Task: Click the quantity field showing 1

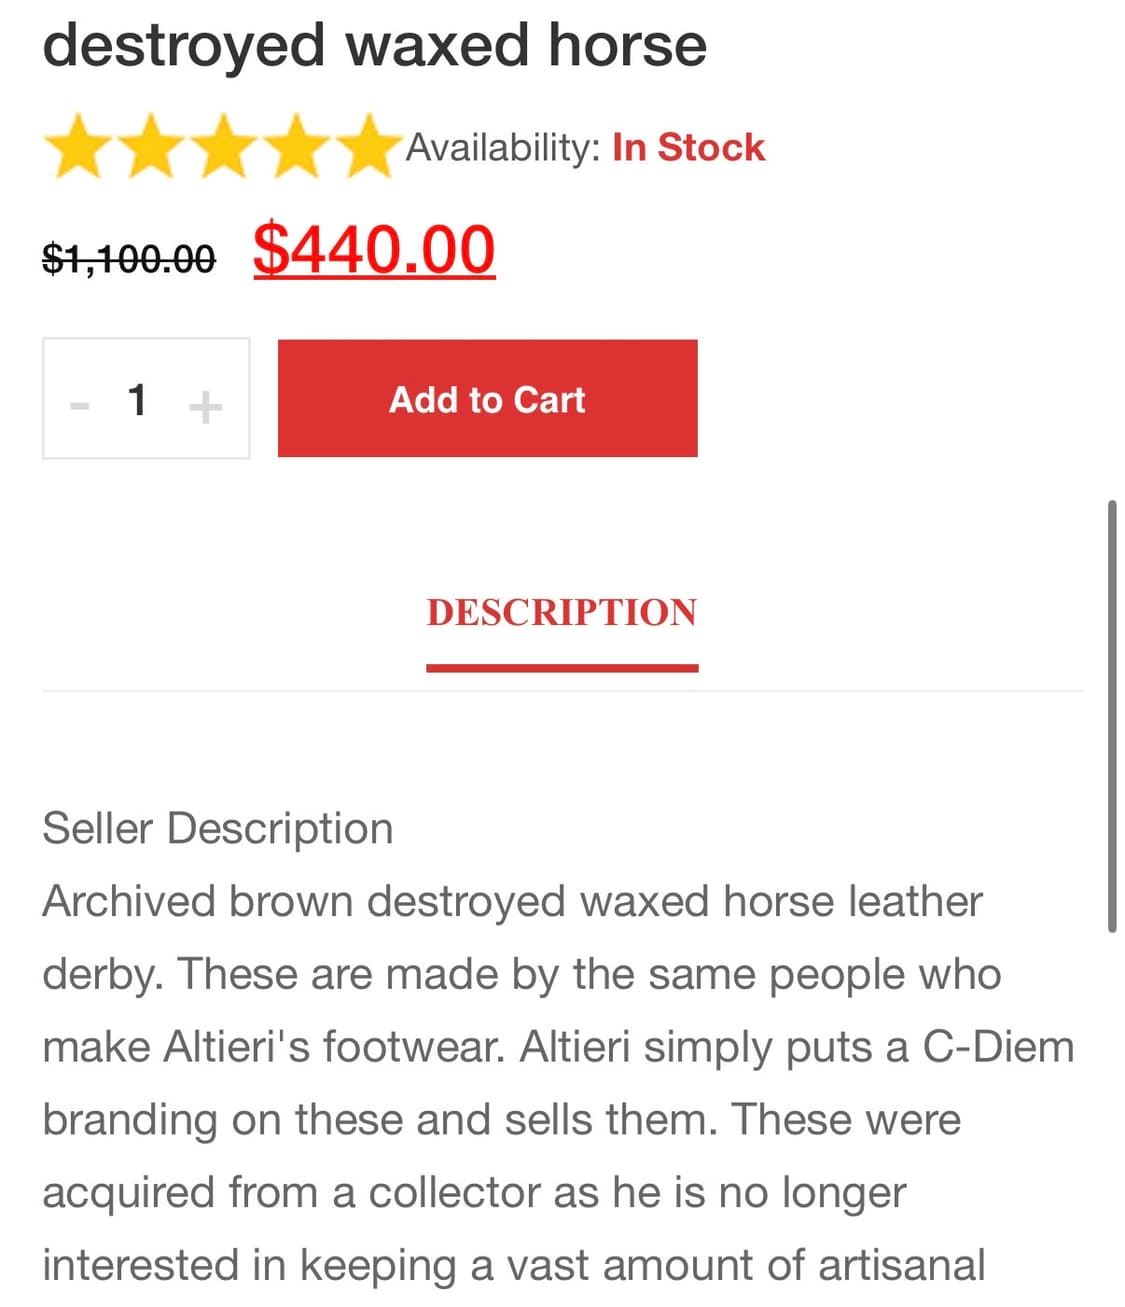Action: (138, 400)
